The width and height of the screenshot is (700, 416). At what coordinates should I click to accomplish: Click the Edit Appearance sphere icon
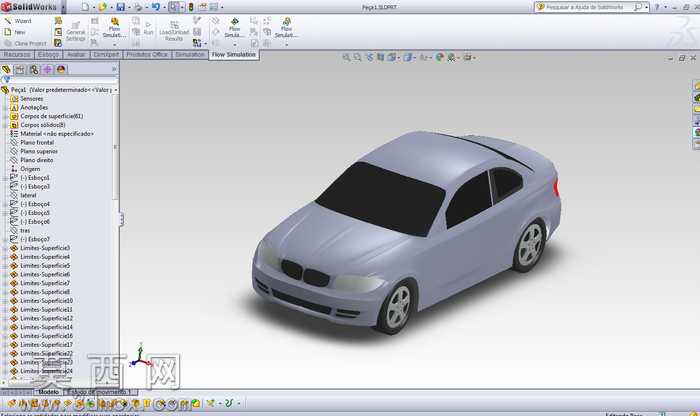tap(440, 58)
